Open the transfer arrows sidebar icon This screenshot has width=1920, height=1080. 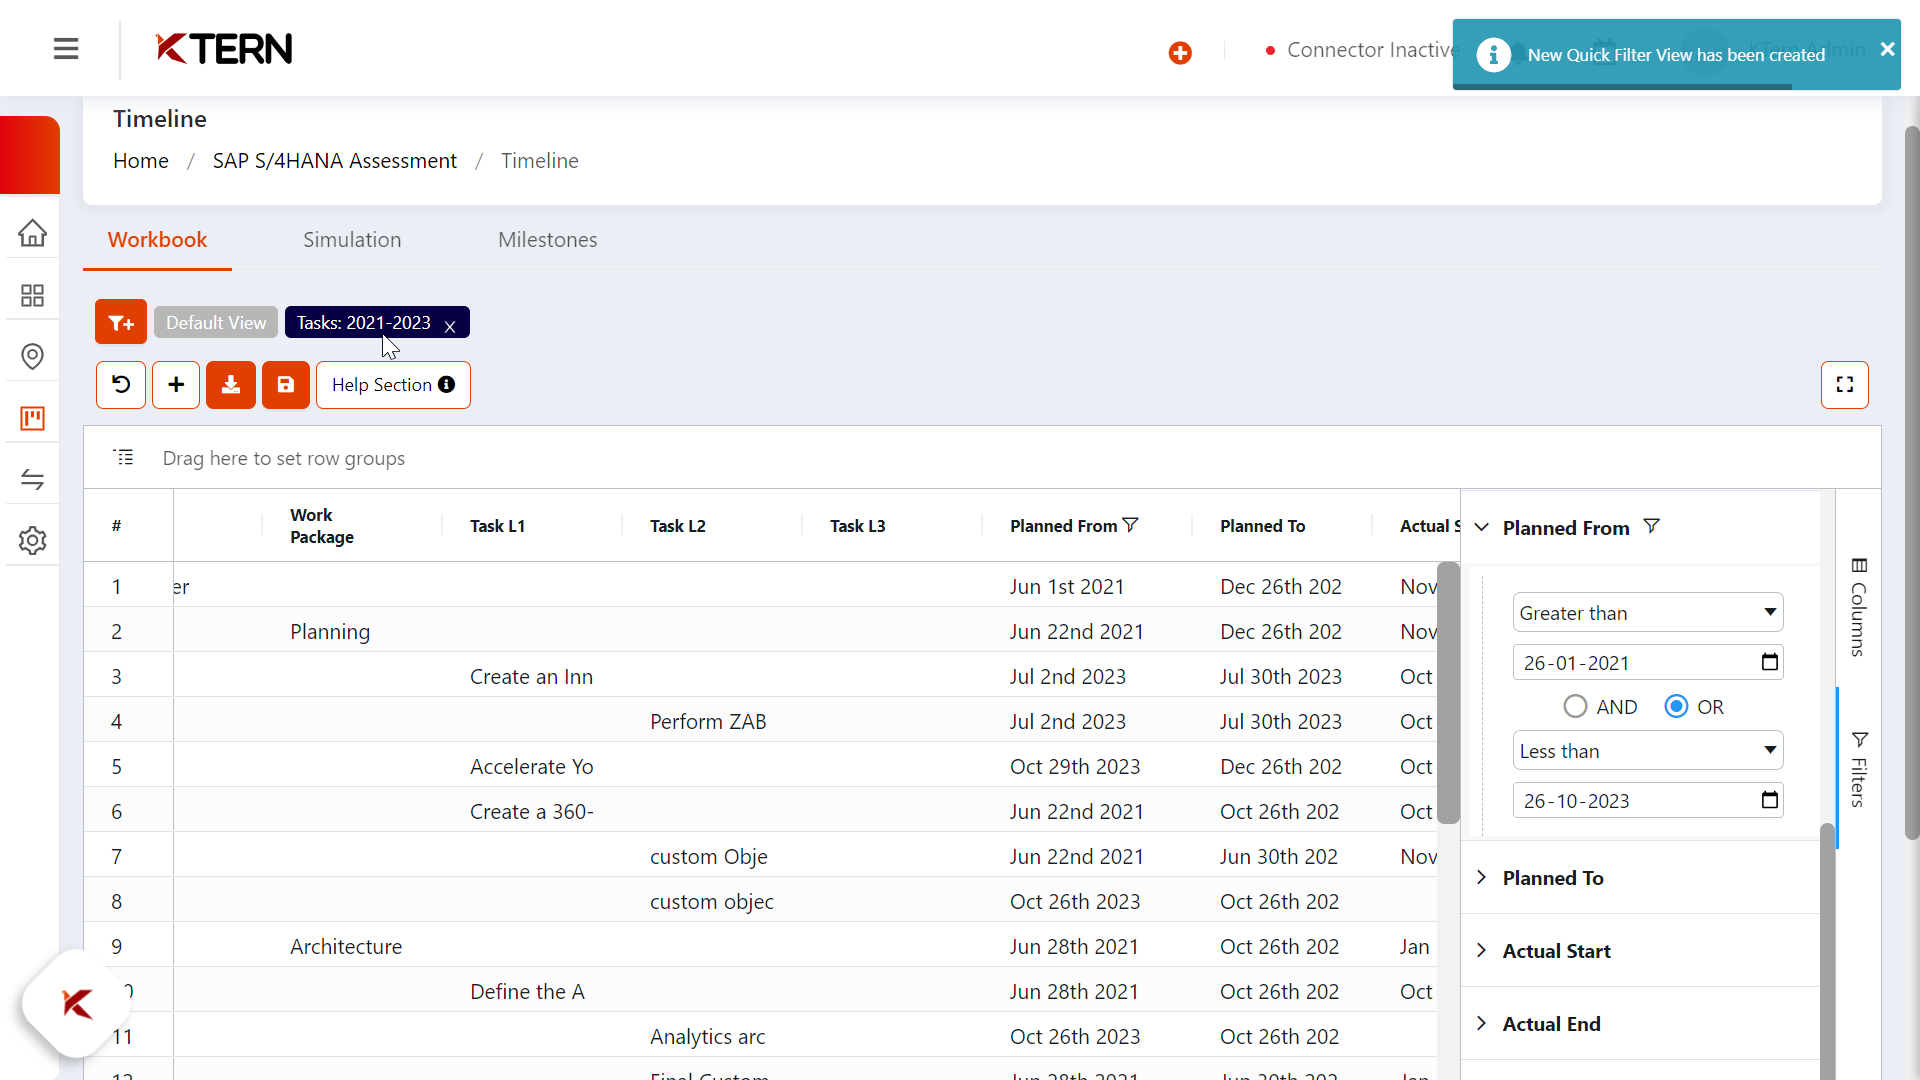click(32, 479)
